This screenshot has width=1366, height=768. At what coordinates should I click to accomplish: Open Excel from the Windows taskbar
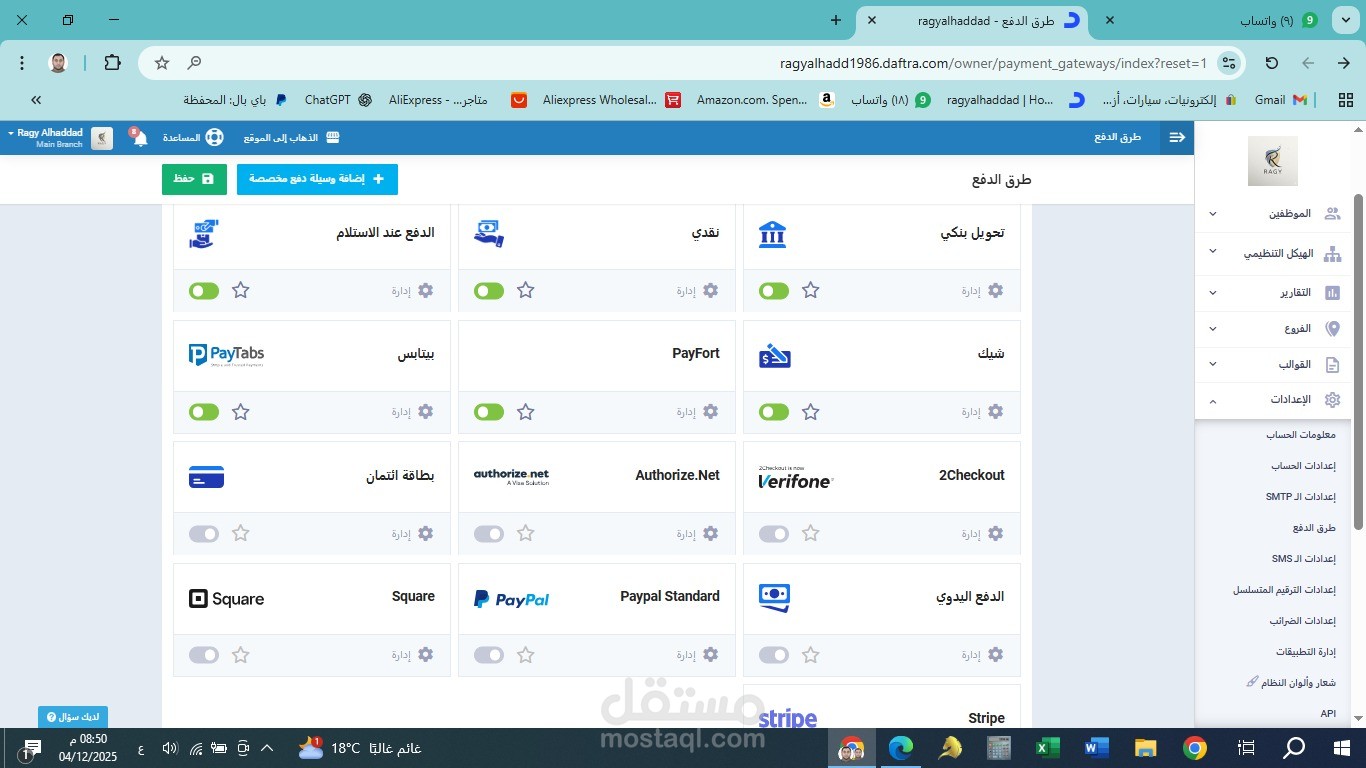pyautogui.click(x=1047, y=748)
